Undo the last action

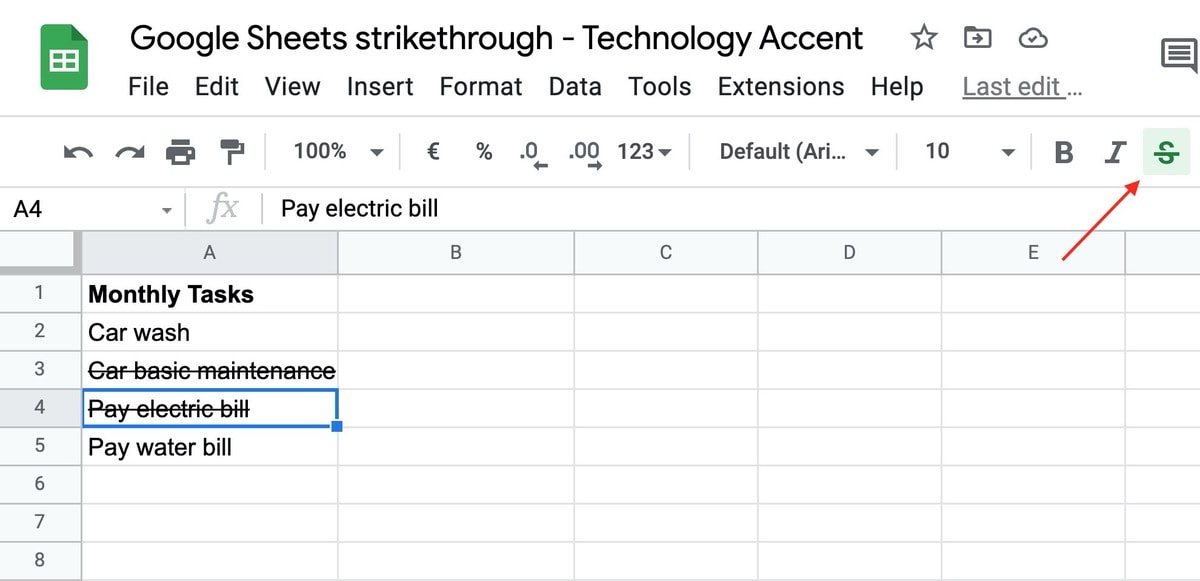[x=78, y=152]
